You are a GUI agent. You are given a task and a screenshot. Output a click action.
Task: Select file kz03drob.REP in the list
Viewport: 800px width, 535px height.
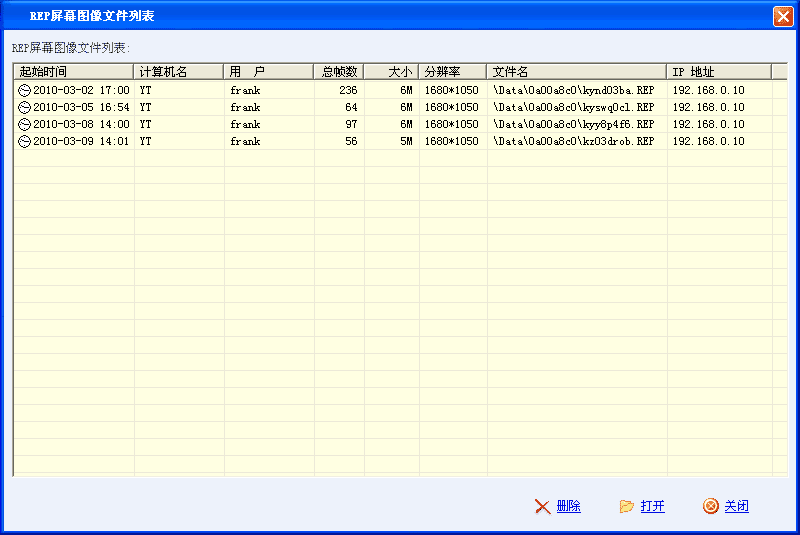pyautogui.click(x=573, y=141)
